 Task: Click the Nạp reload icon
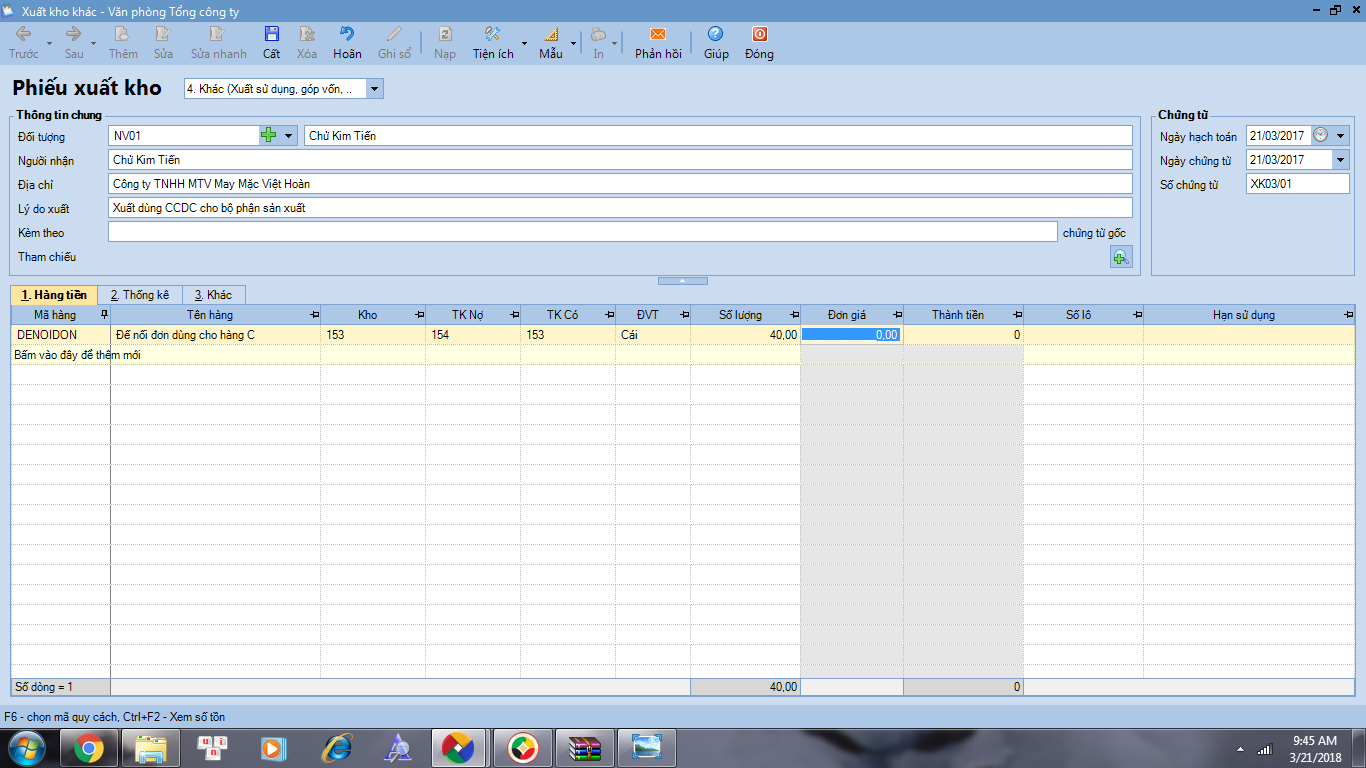tap(445, 34)
